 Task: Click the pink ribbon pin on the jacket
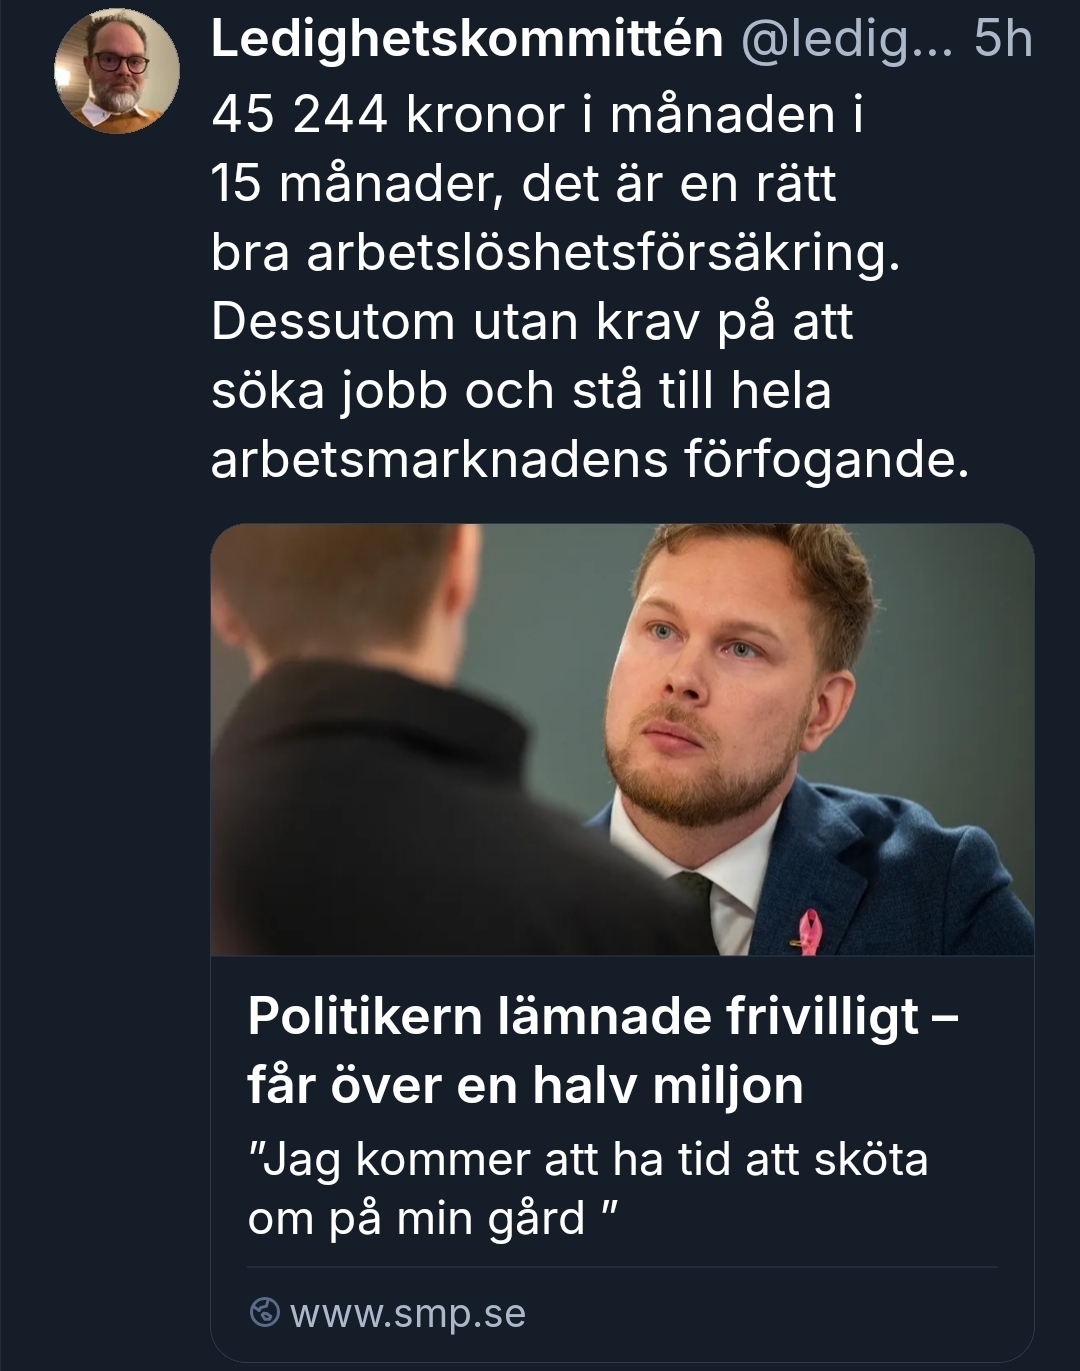click(x=805, y=931)
